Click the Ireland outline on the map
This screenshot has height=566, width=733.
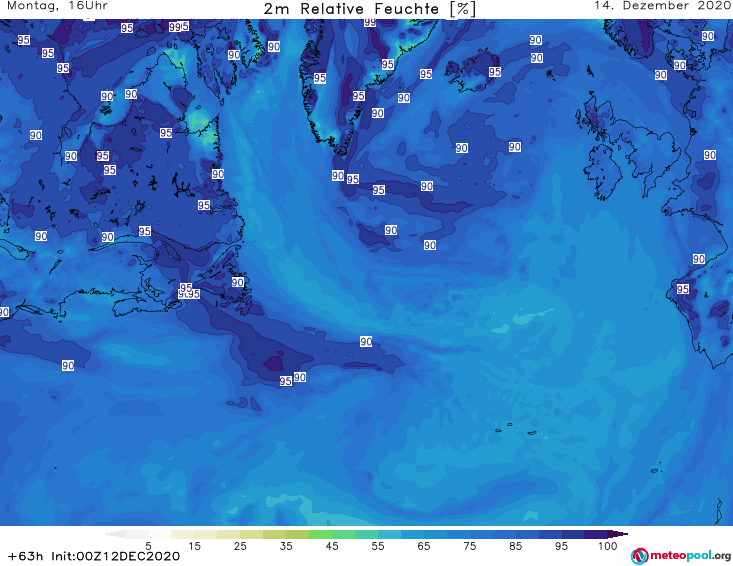click(603, 172)
